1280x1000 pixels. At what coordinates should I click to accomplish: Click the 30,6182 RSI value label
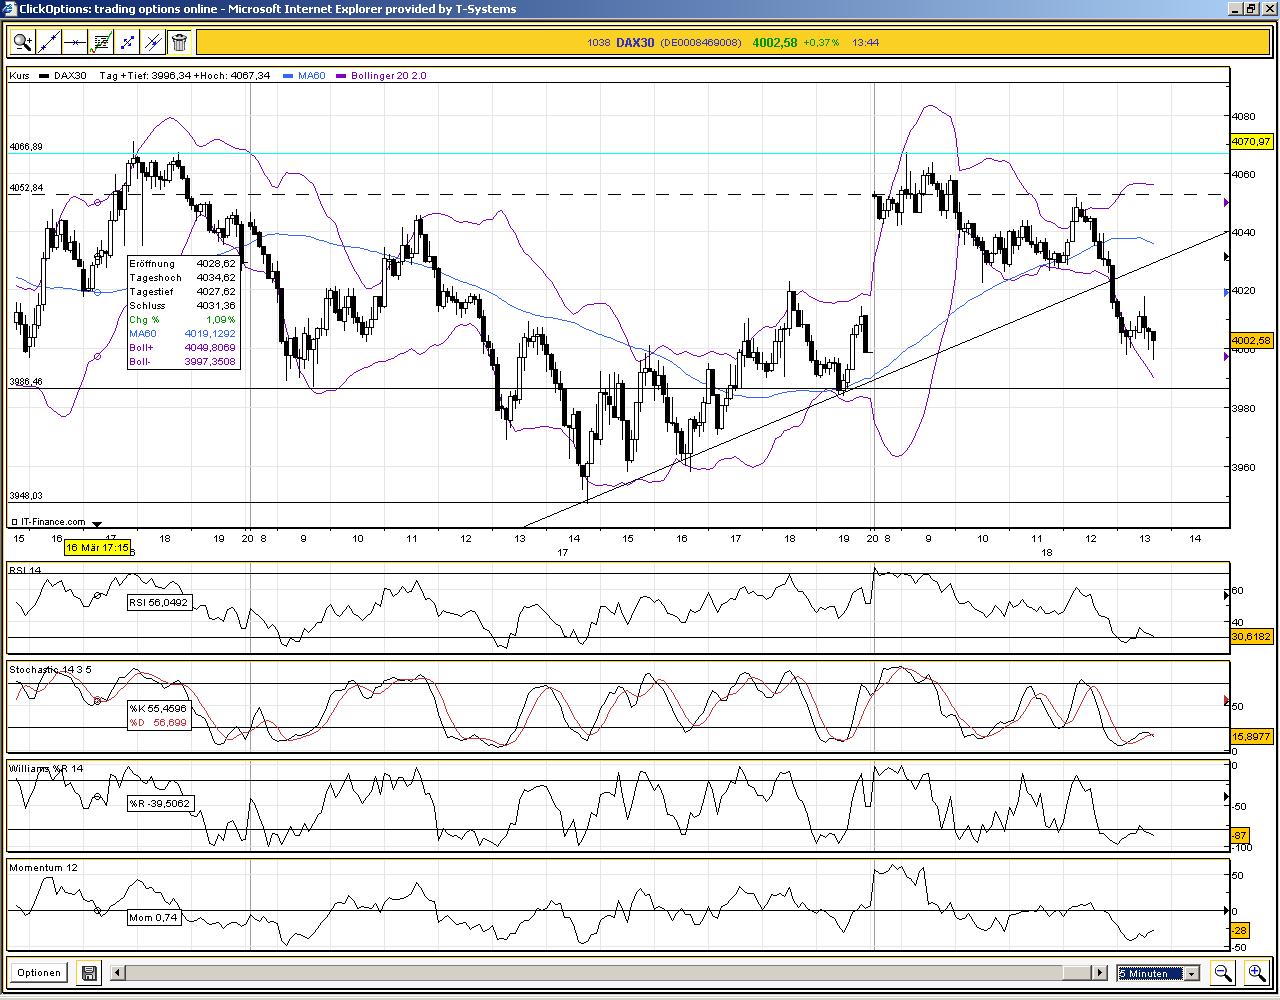click(x=1251, y=636)
